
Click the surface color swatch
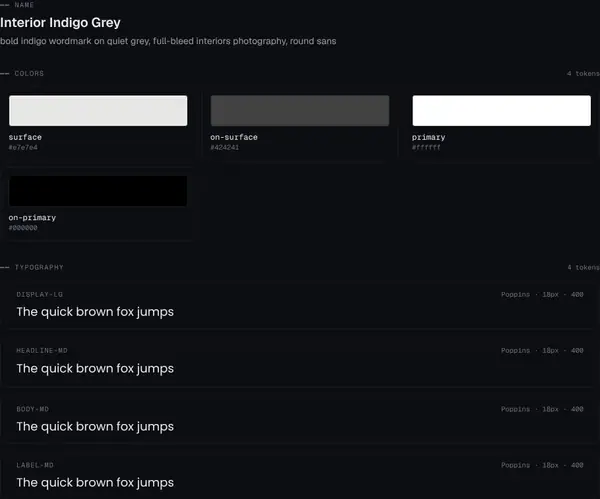pyautogui.click(x=98, y=111)
